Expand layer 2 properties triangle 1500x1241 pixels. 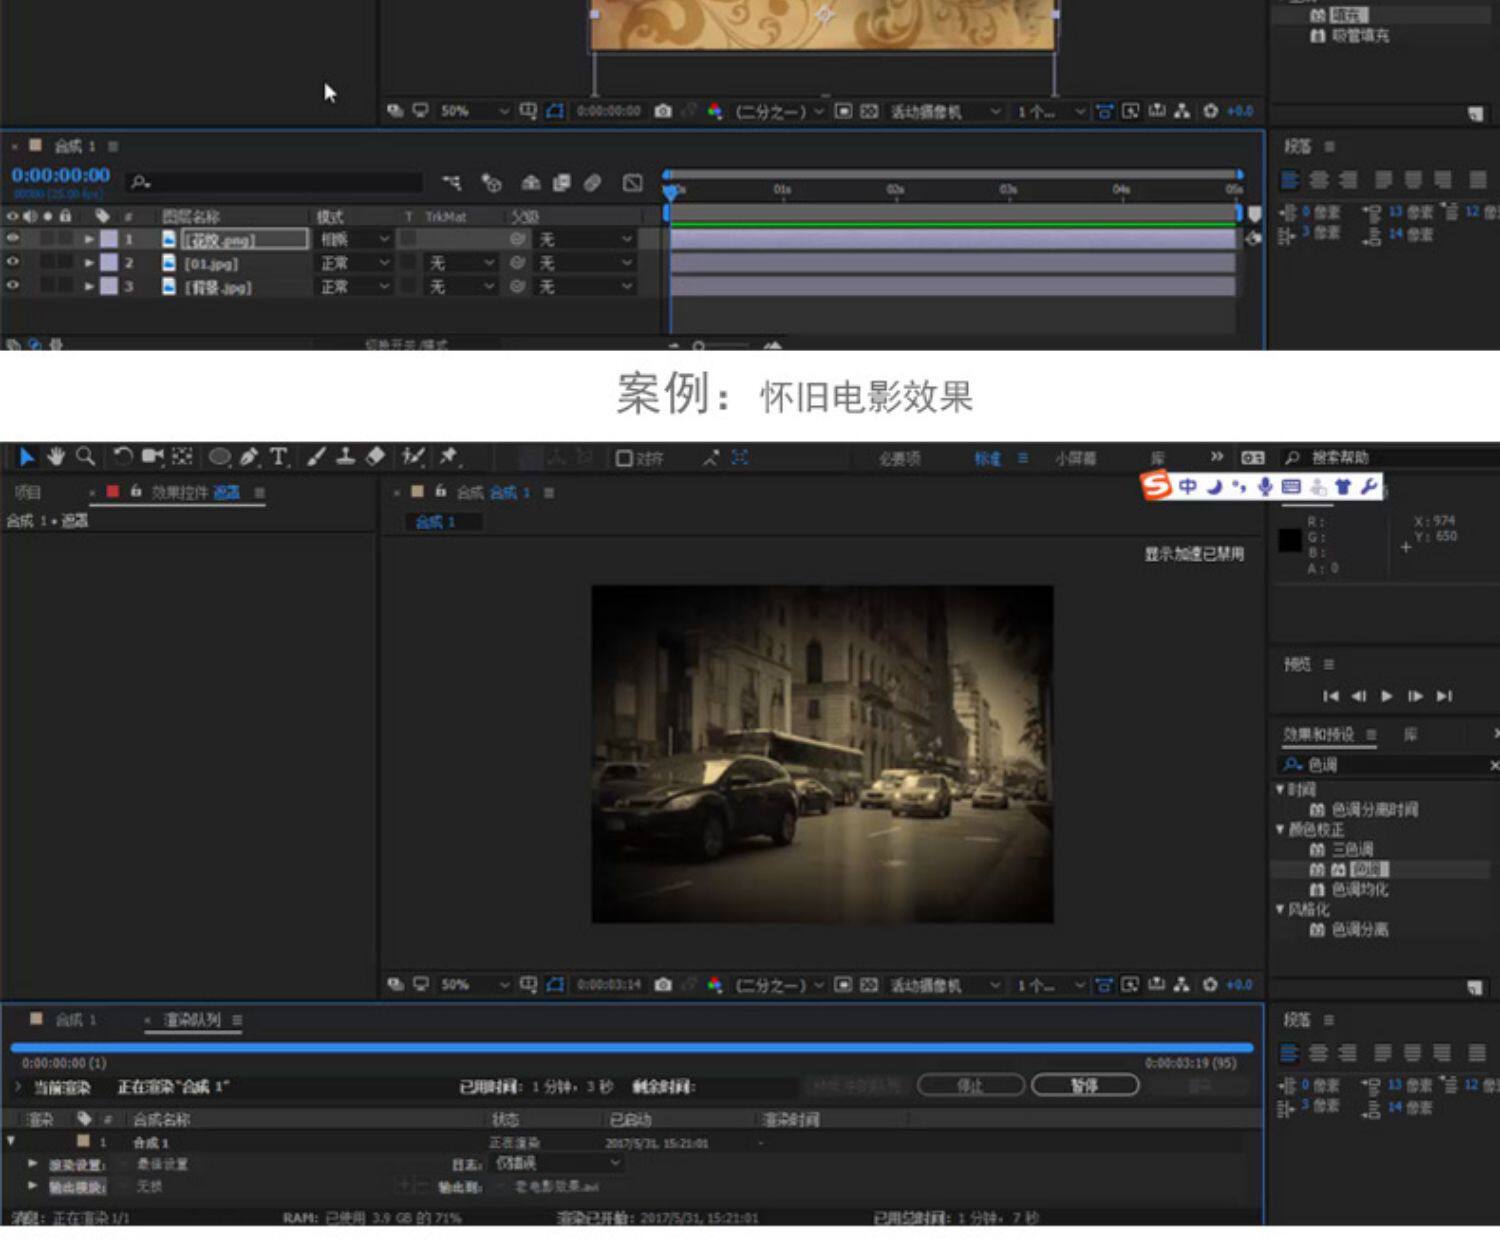(x=89, y=263)
